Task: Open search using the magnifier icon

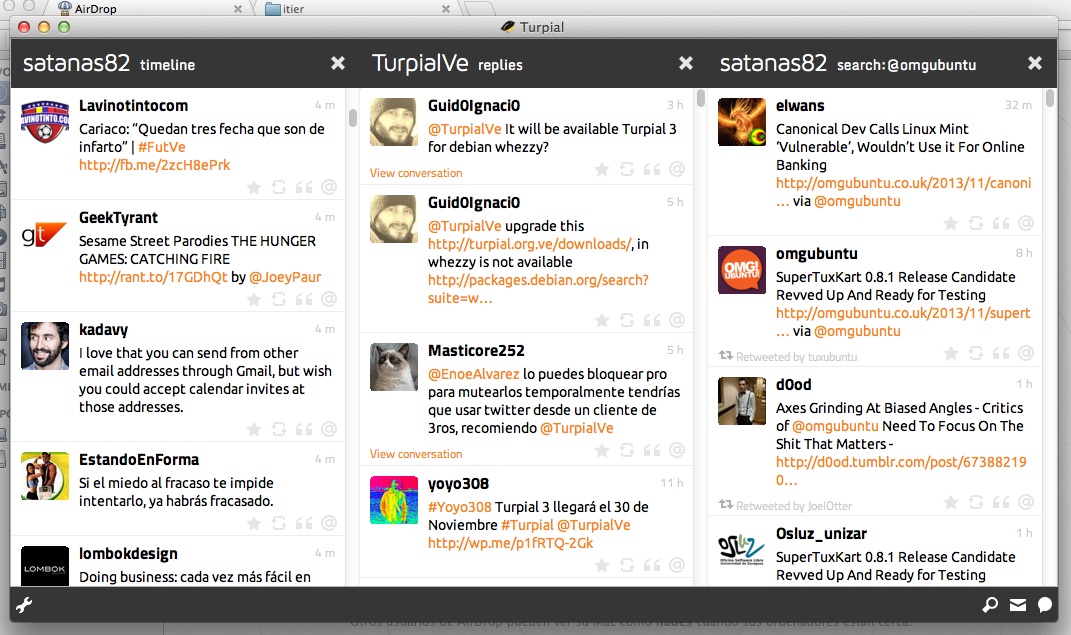Action: pos(990,604)
